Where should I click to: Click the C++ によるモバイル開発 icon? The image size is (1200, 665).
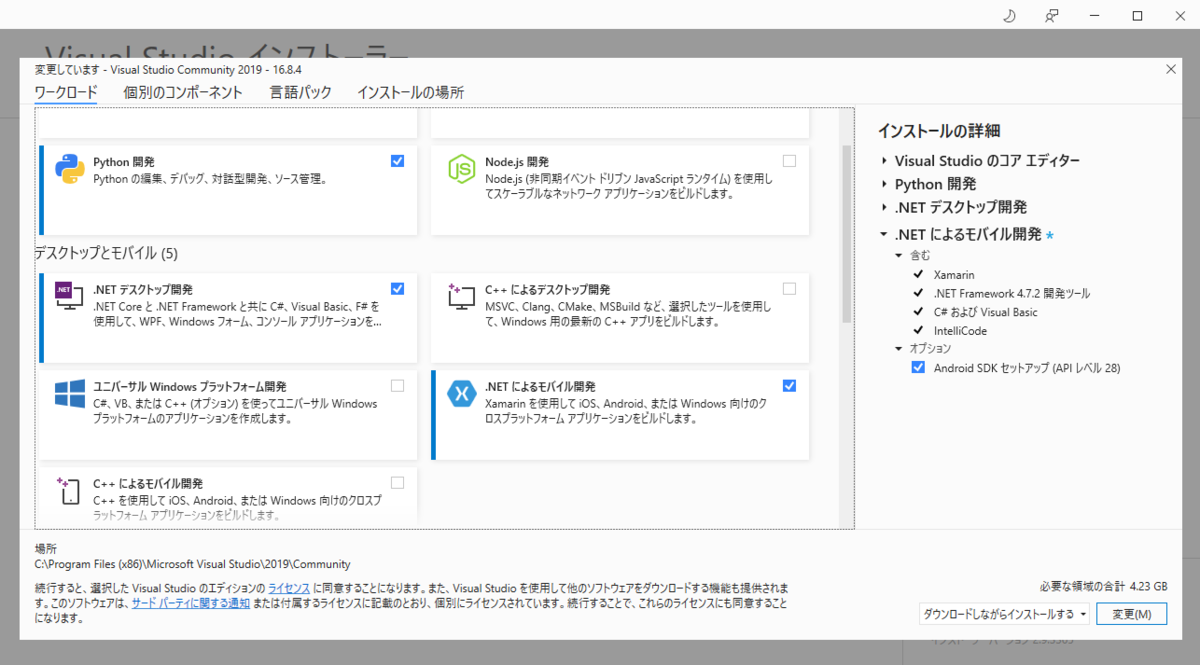click(67, 491)
